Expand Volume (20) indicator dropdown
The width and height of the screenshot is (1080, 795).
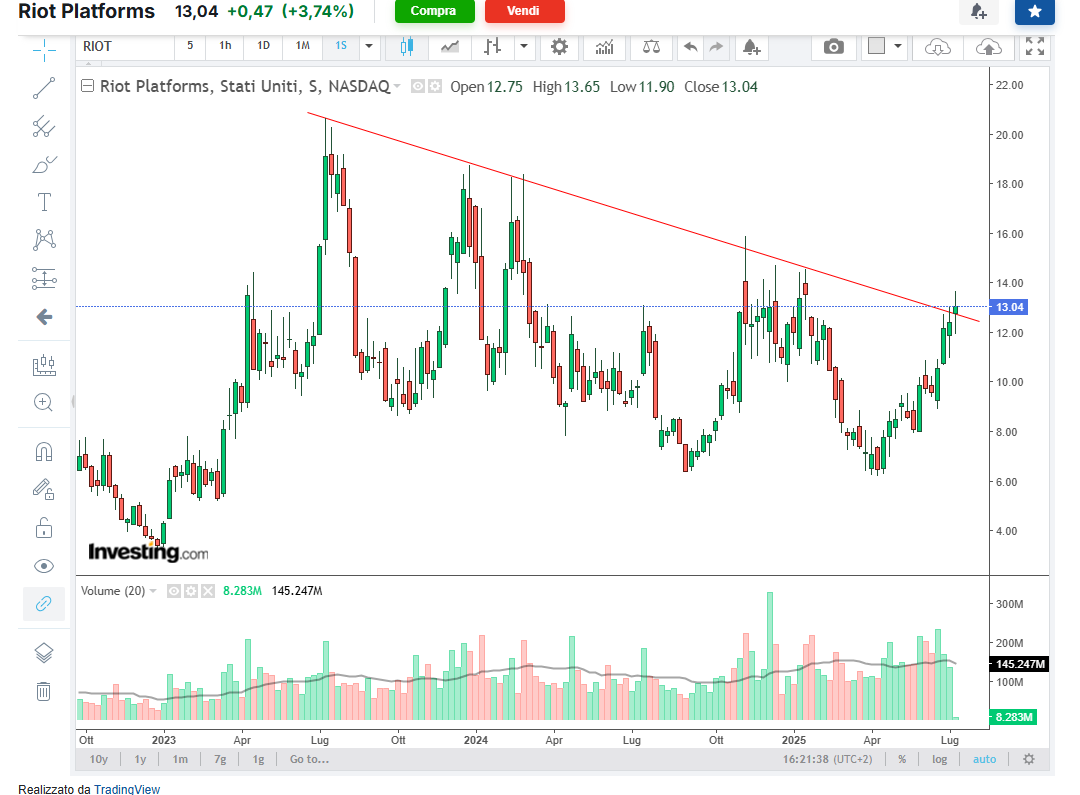tap(153, 591)
